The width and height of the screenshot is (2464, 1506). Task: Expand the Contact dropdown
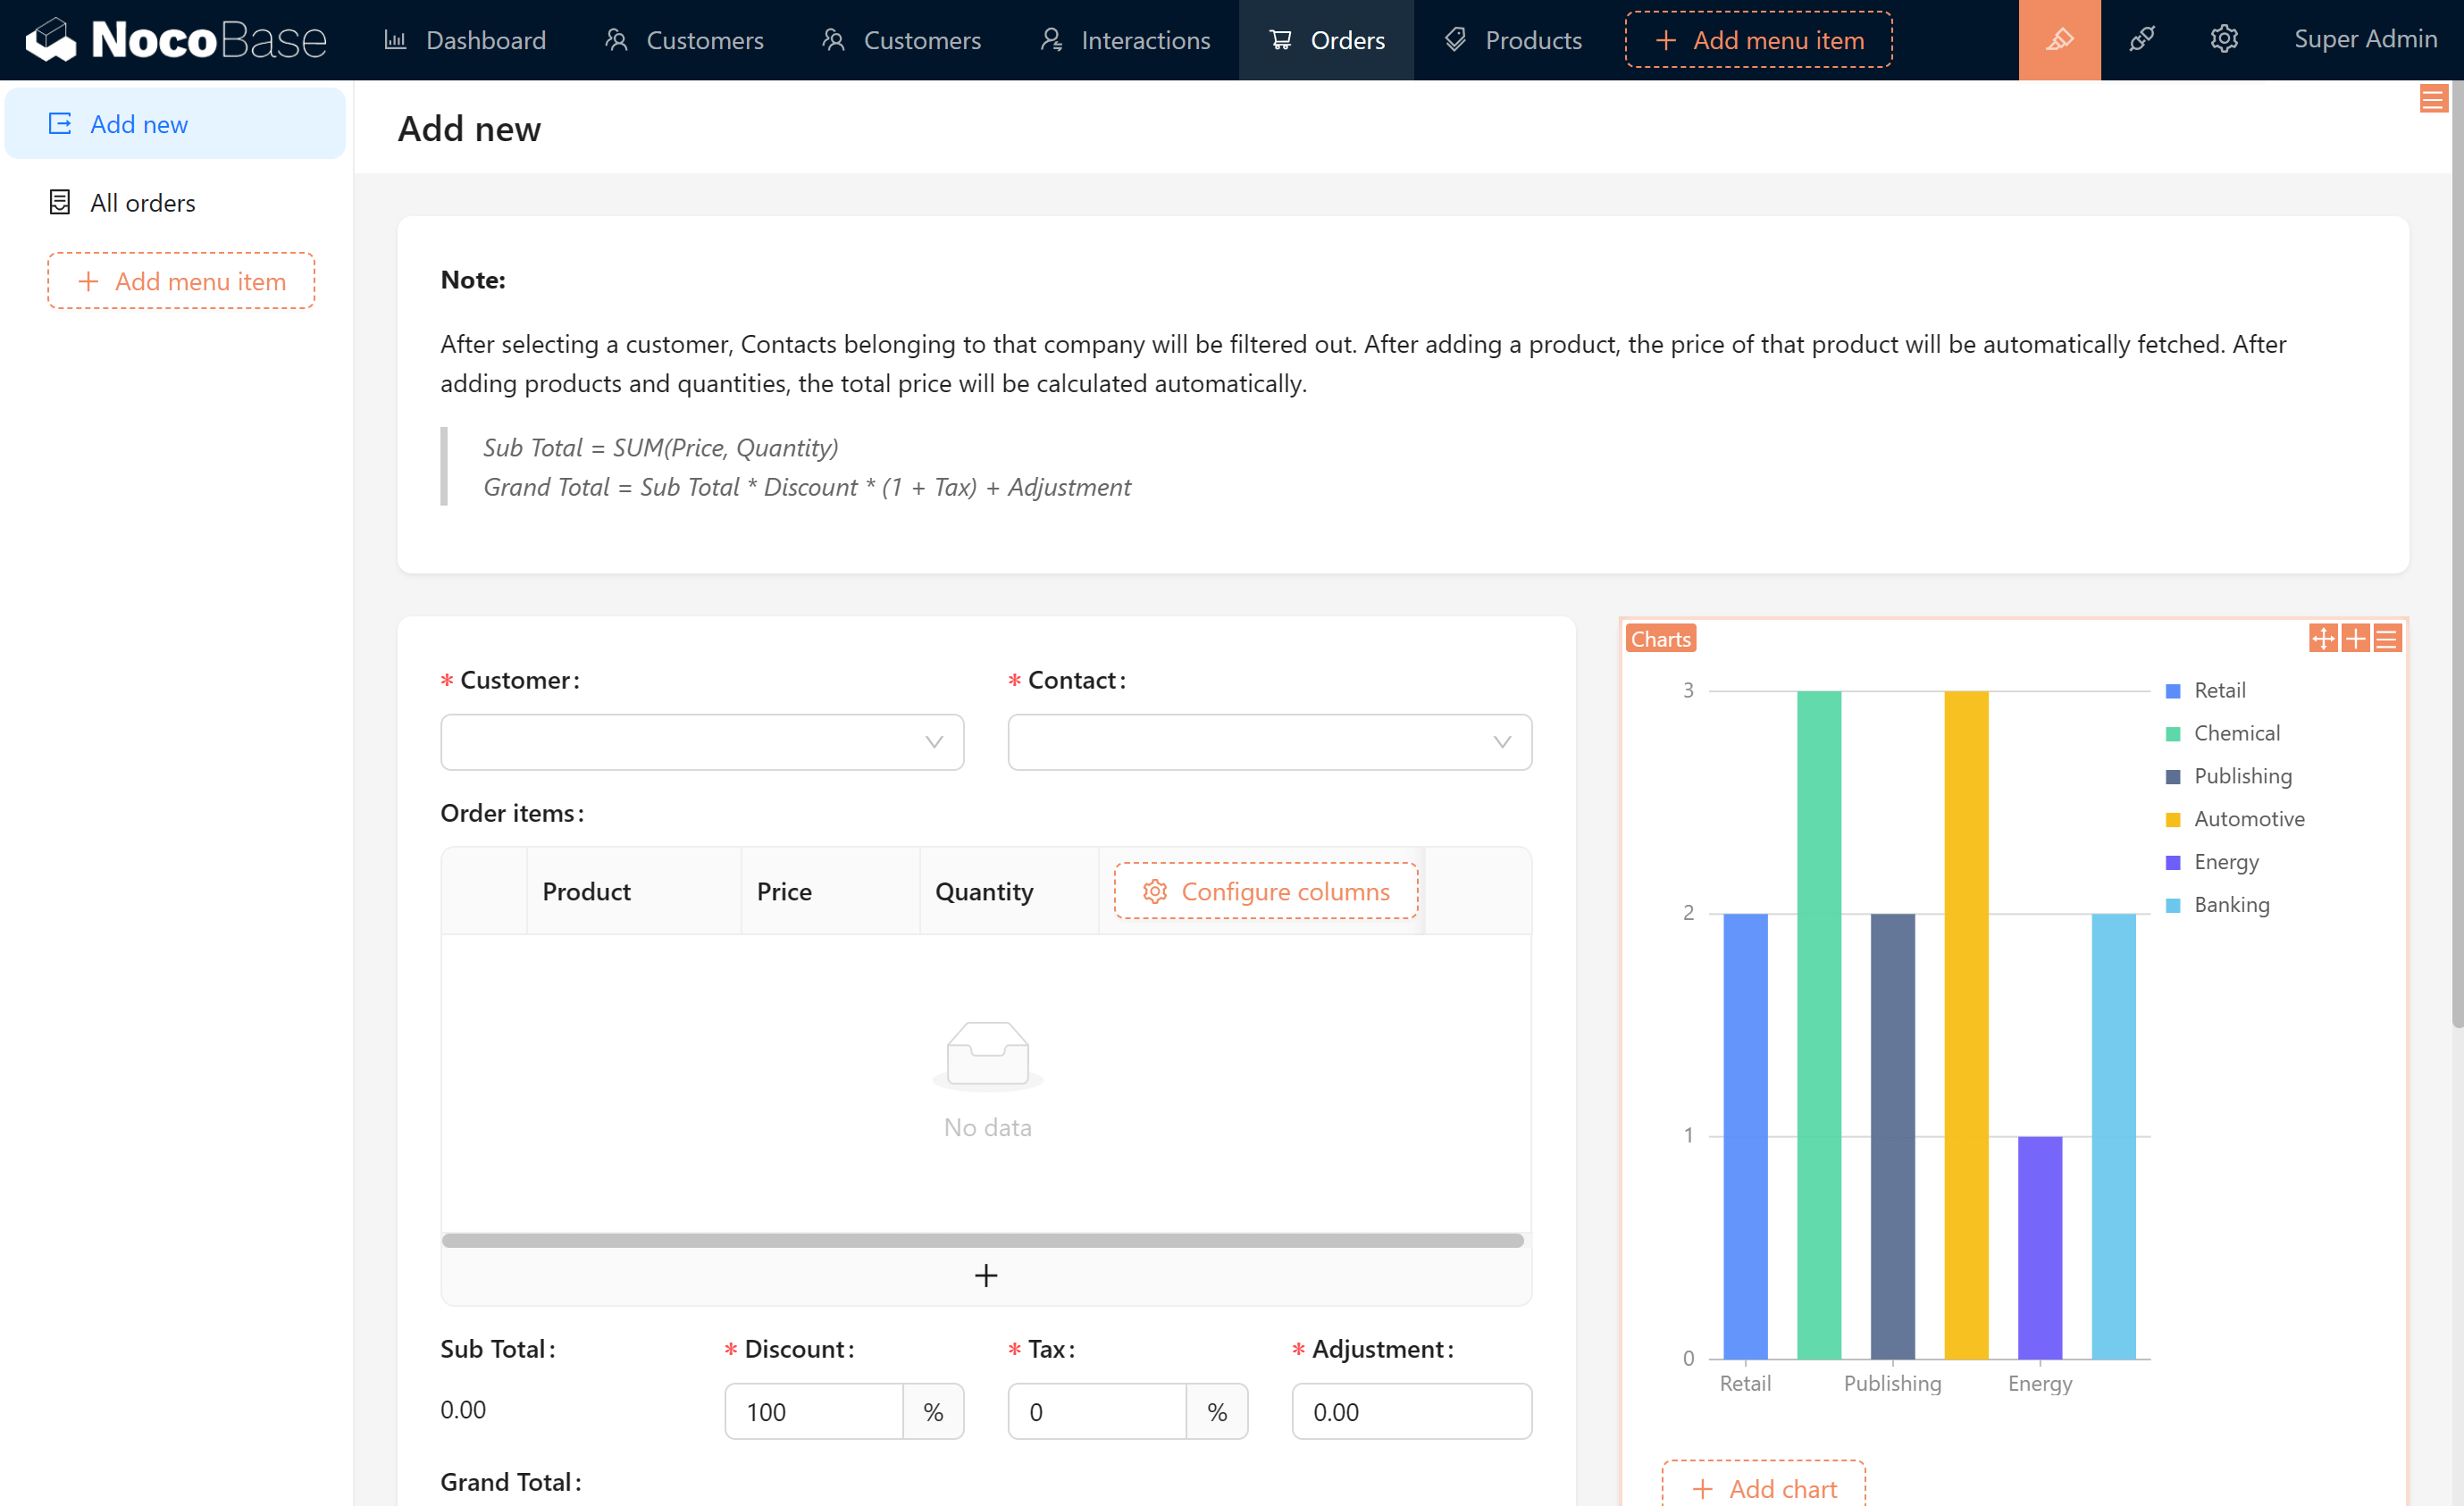[1268, 742]
